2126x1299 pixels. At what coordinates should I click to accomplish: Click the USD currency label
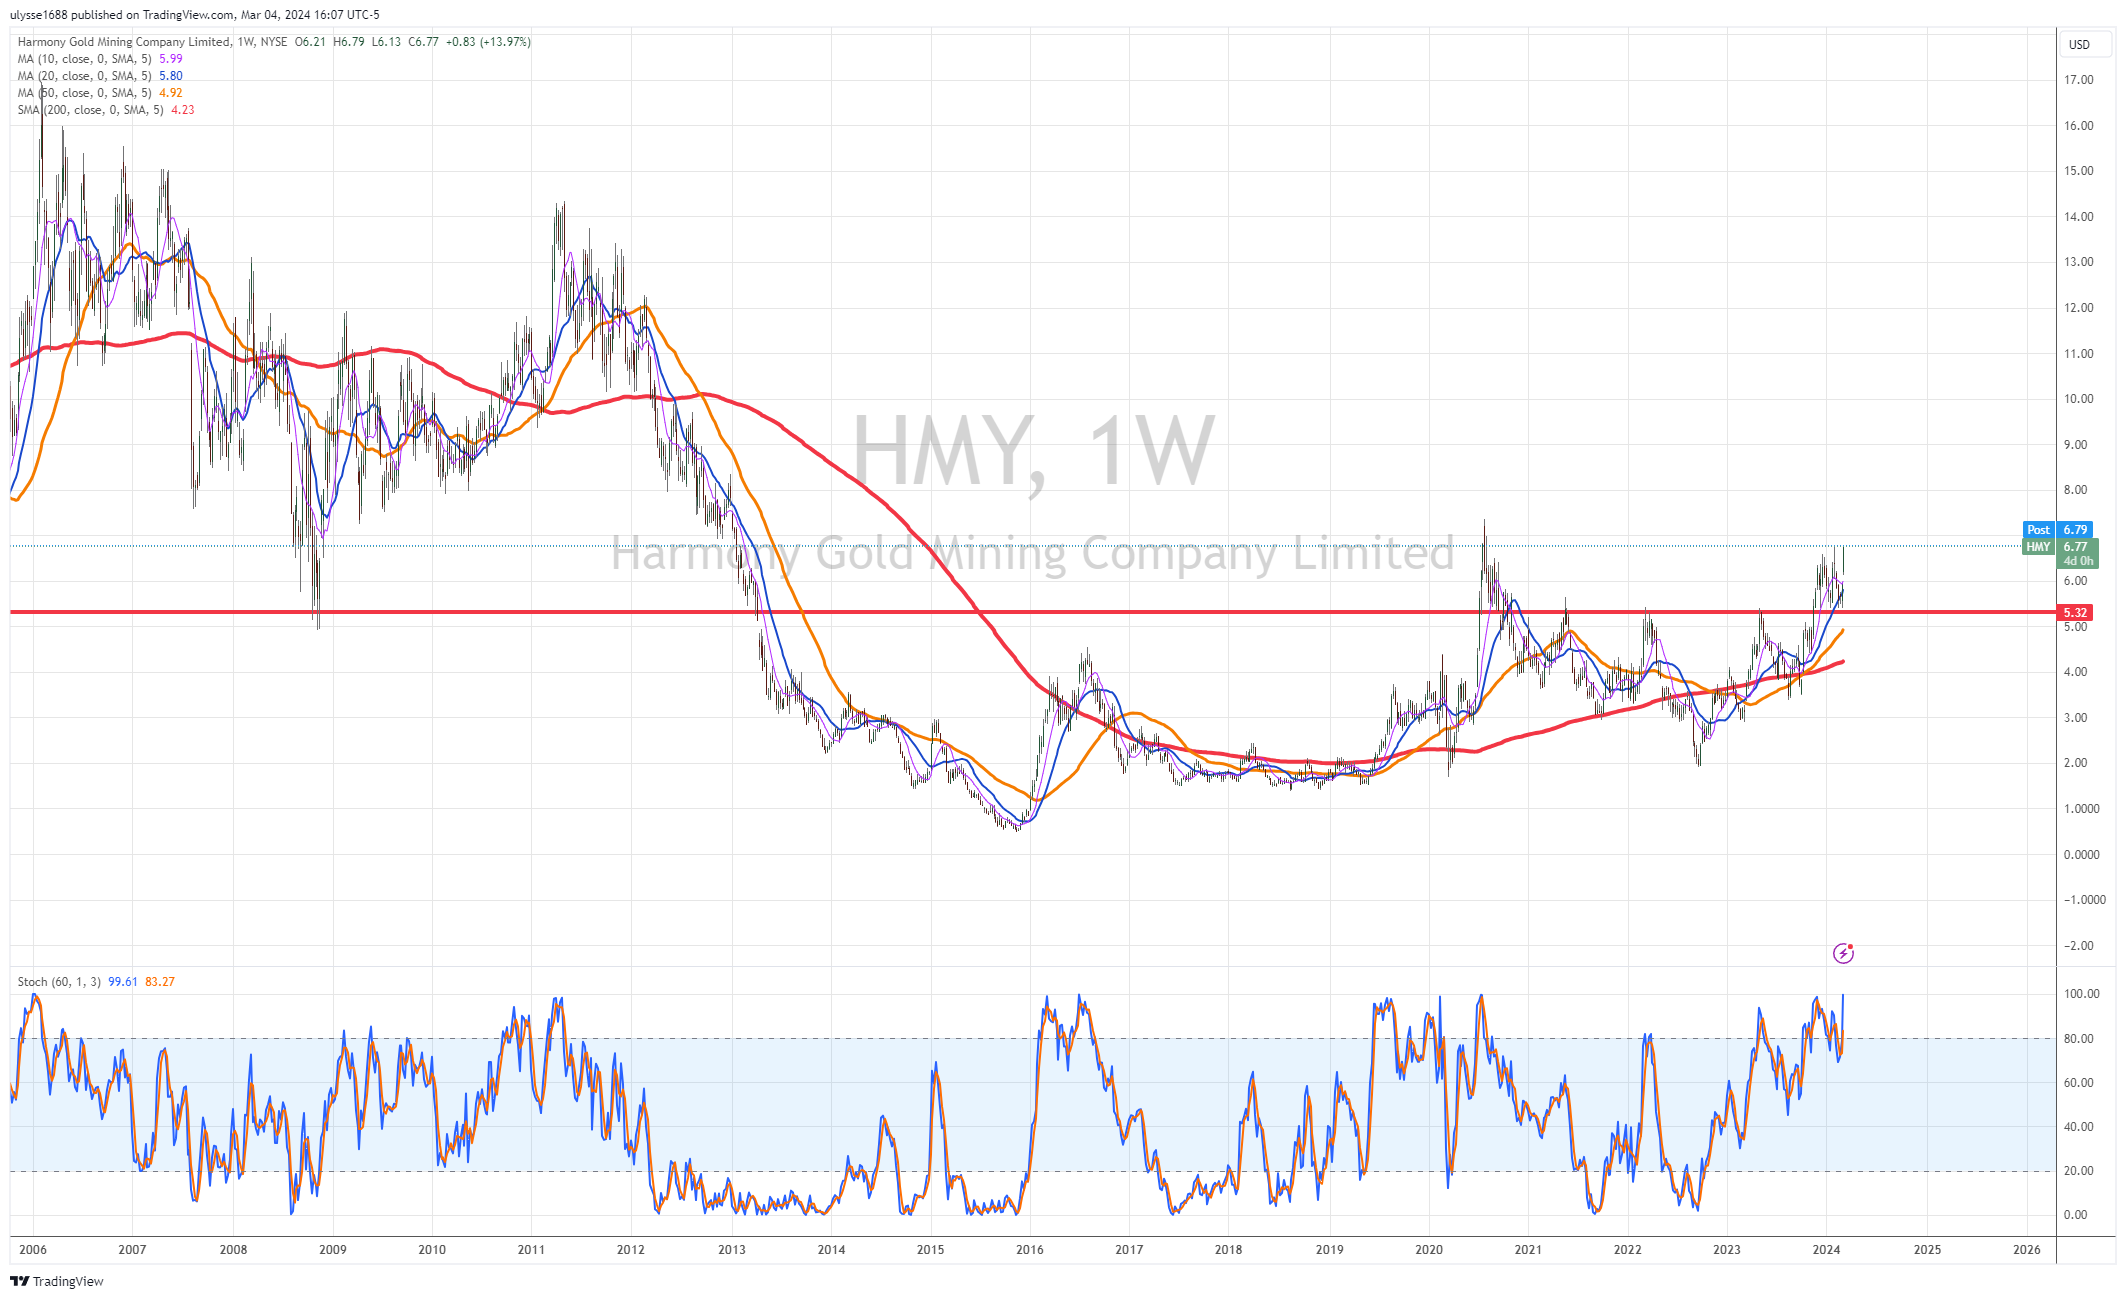(2079, 44)
